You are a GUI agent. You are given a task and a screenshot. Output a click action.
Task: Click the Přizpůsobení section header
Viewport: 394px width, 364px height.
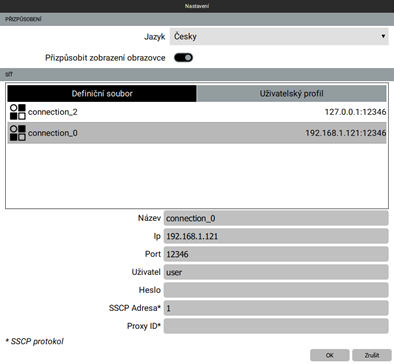click(197, 19)
